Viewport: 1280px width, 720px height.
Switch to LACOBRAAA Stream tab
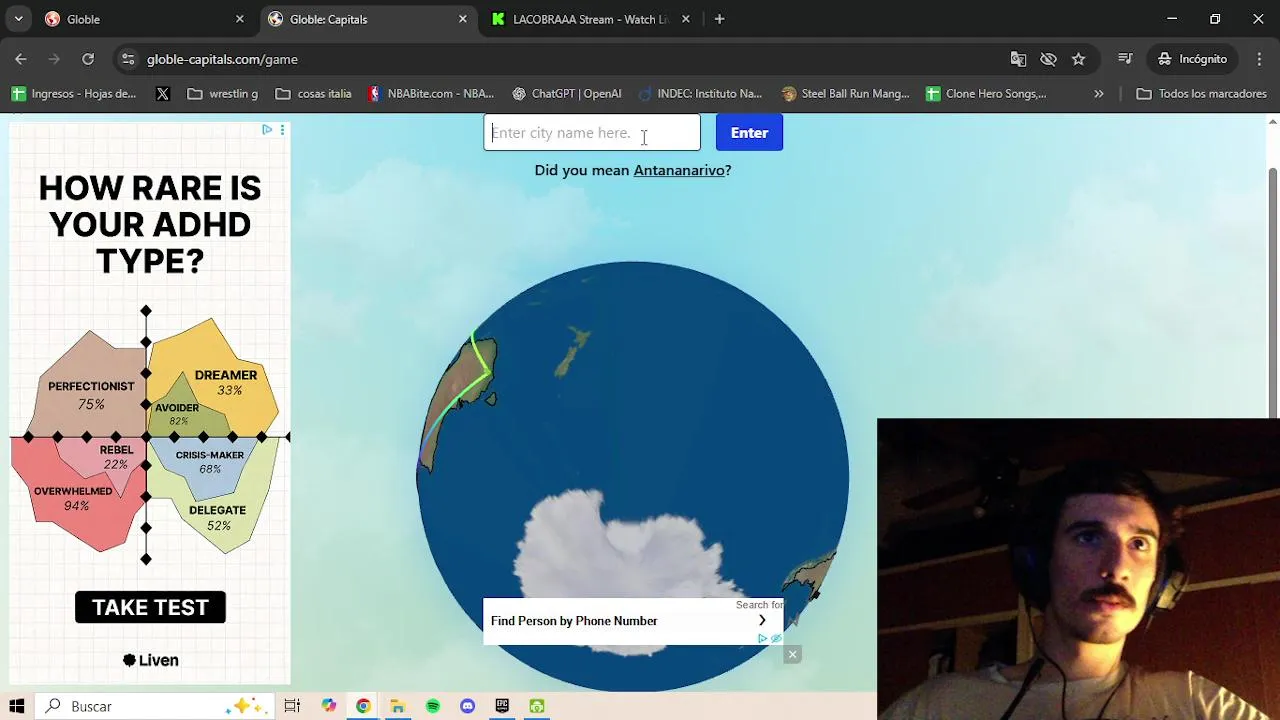[589, 19]
